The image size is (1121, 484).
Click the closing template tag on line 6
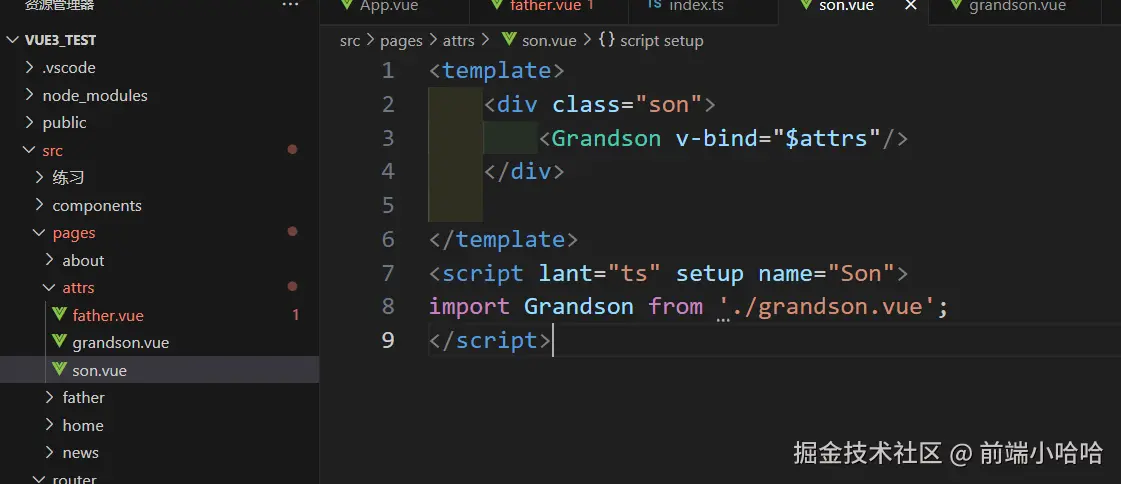[x=503, y=239]
